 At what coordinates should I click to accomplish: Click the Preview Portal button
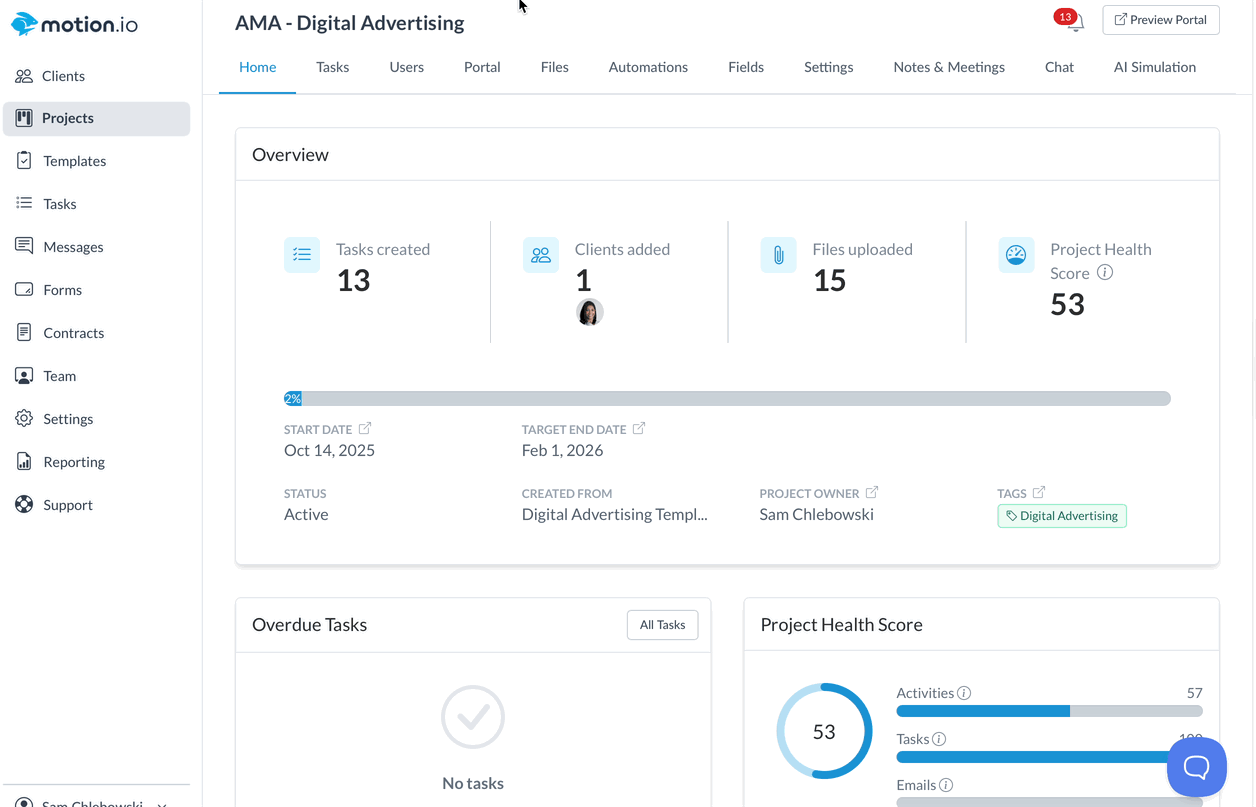click(x=1160, y=20)
